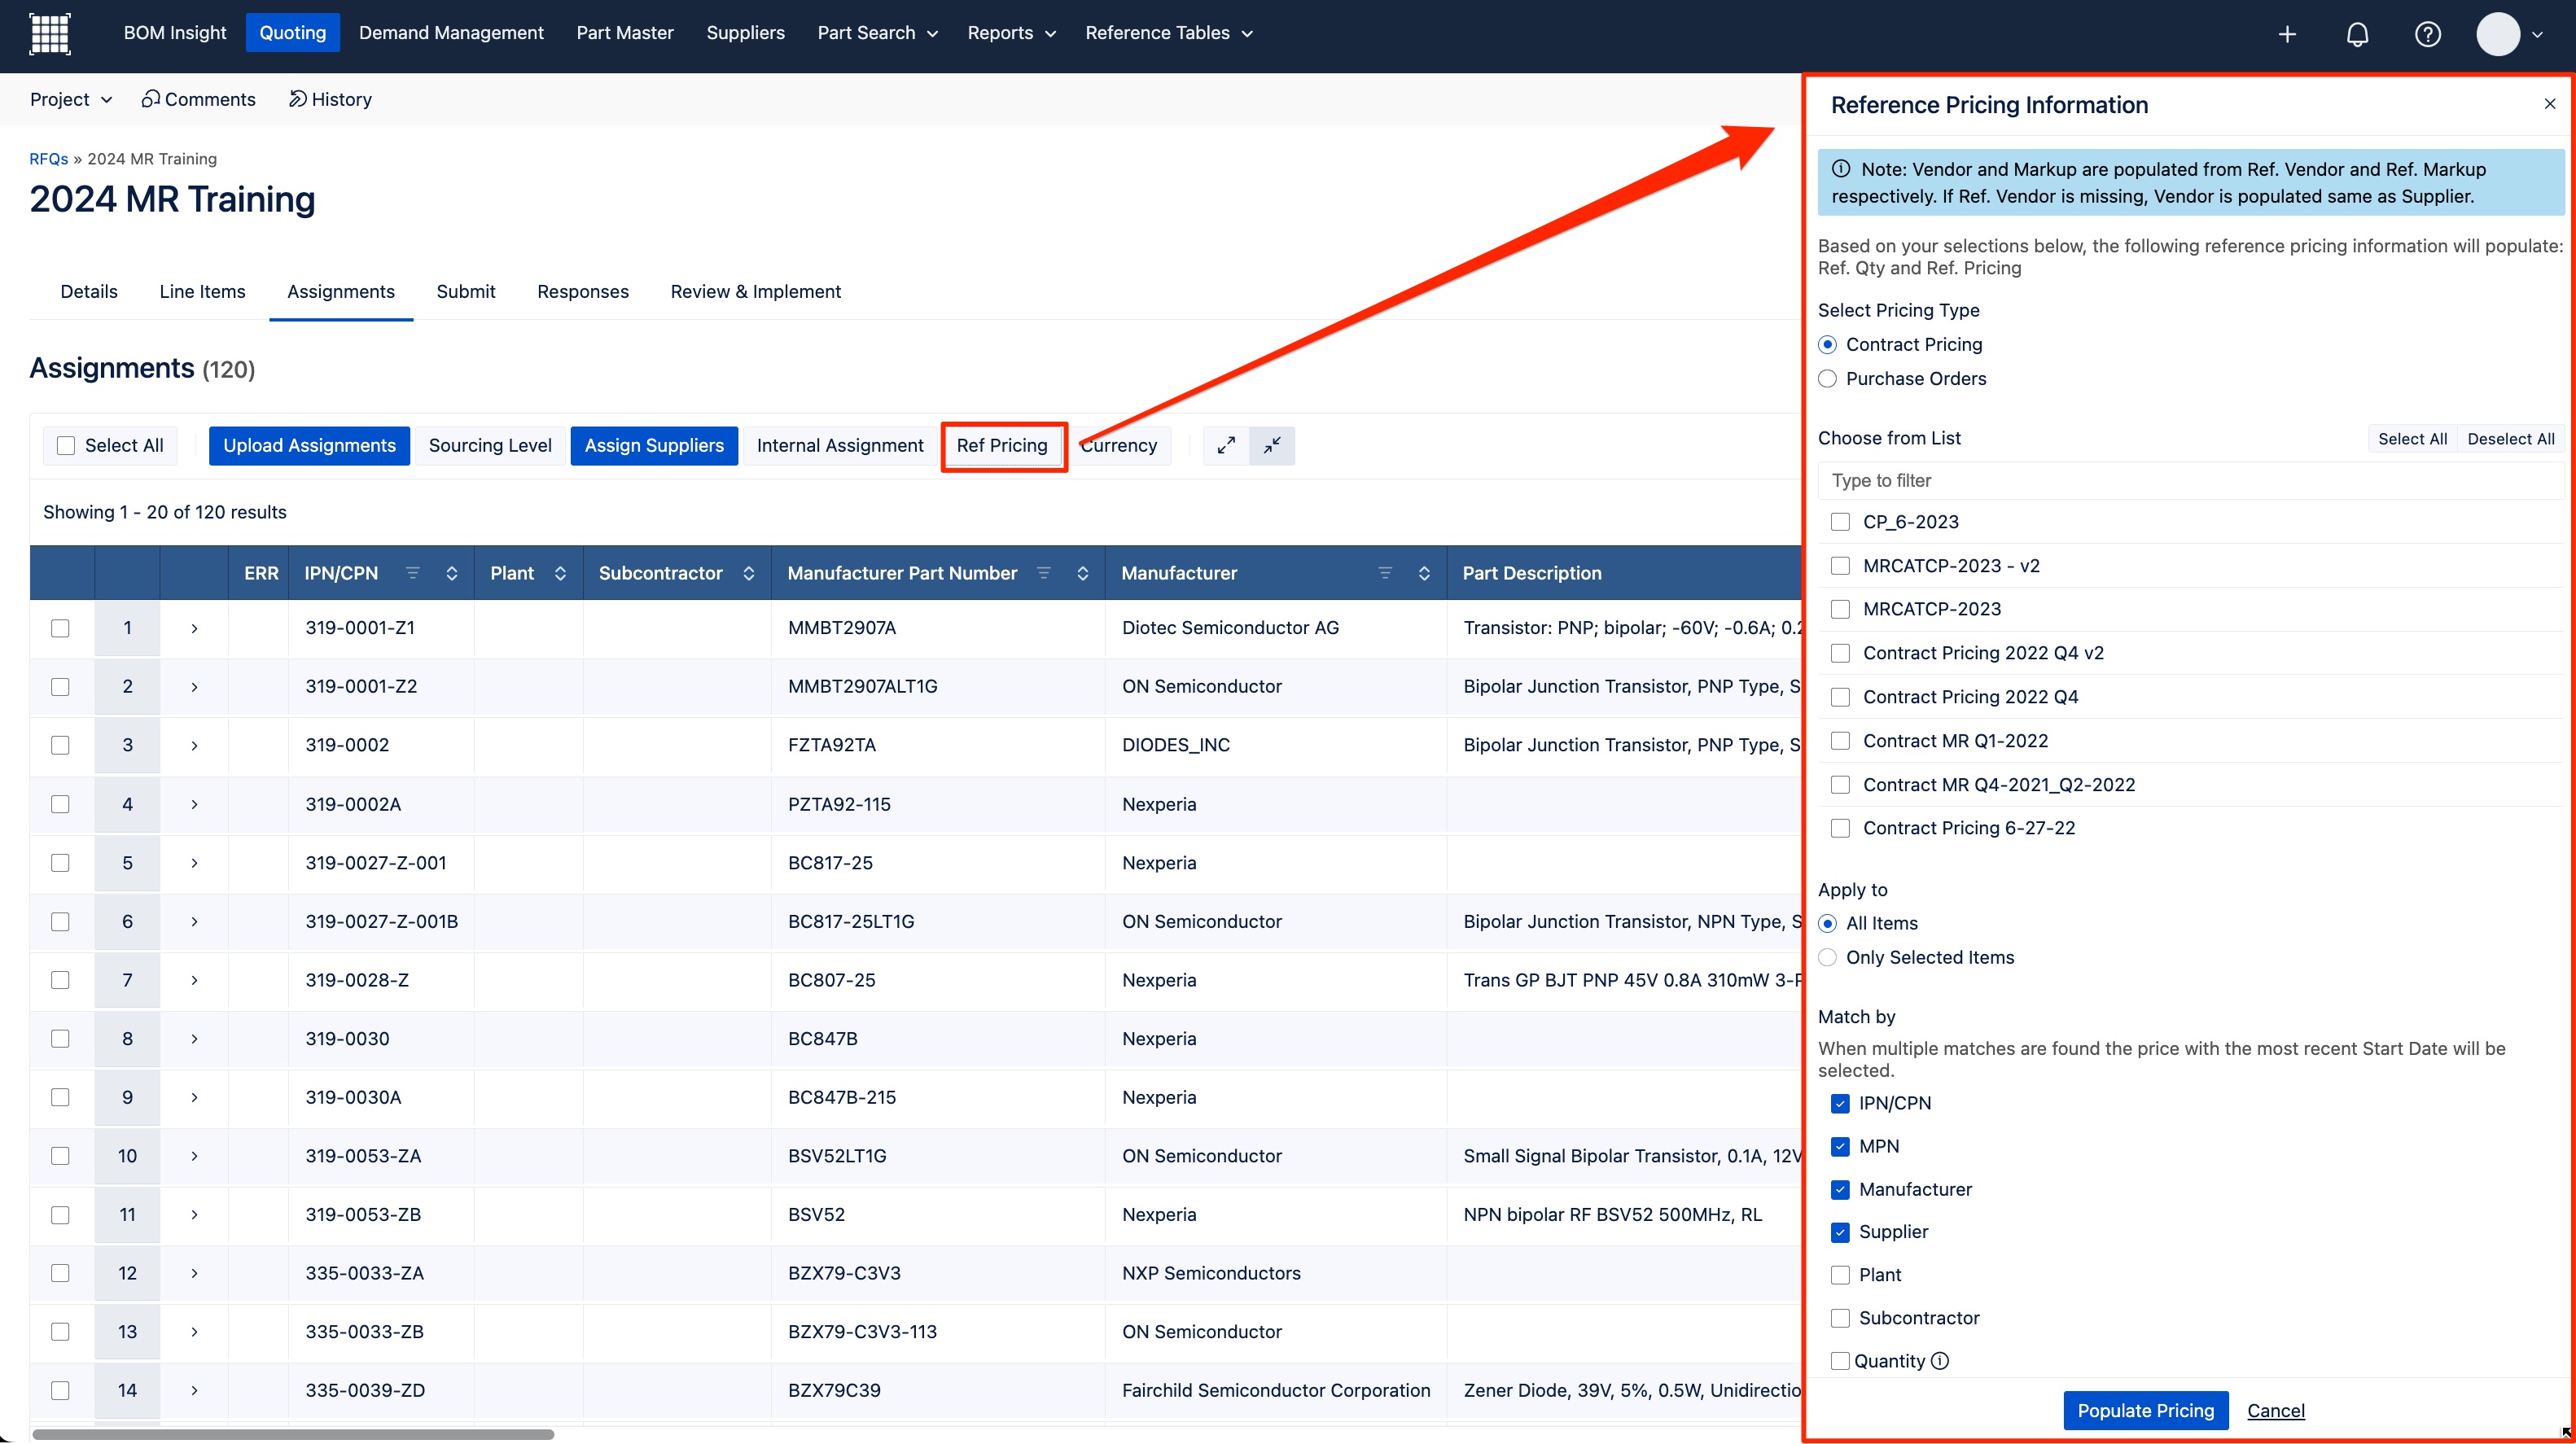This screenshot has width=2576, height=1444.
Task: Uncheck the MPN match checkbox
Action: click(x=1840, y=1147)
